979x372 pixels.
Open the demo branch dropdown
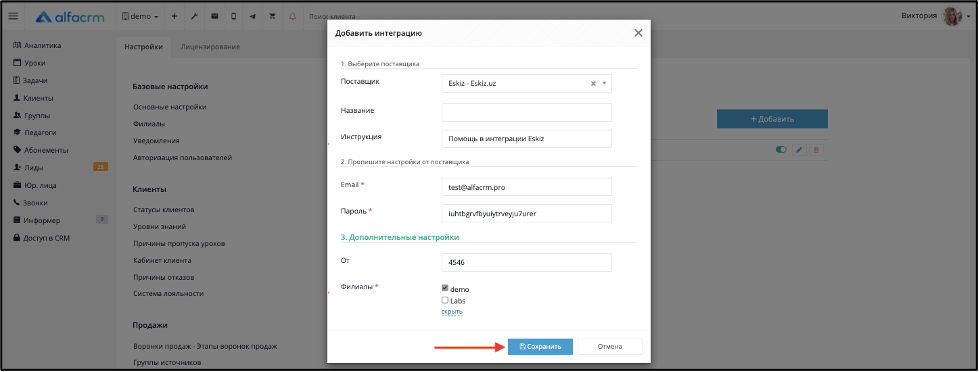pyautogui.click(x=140, y=16)
